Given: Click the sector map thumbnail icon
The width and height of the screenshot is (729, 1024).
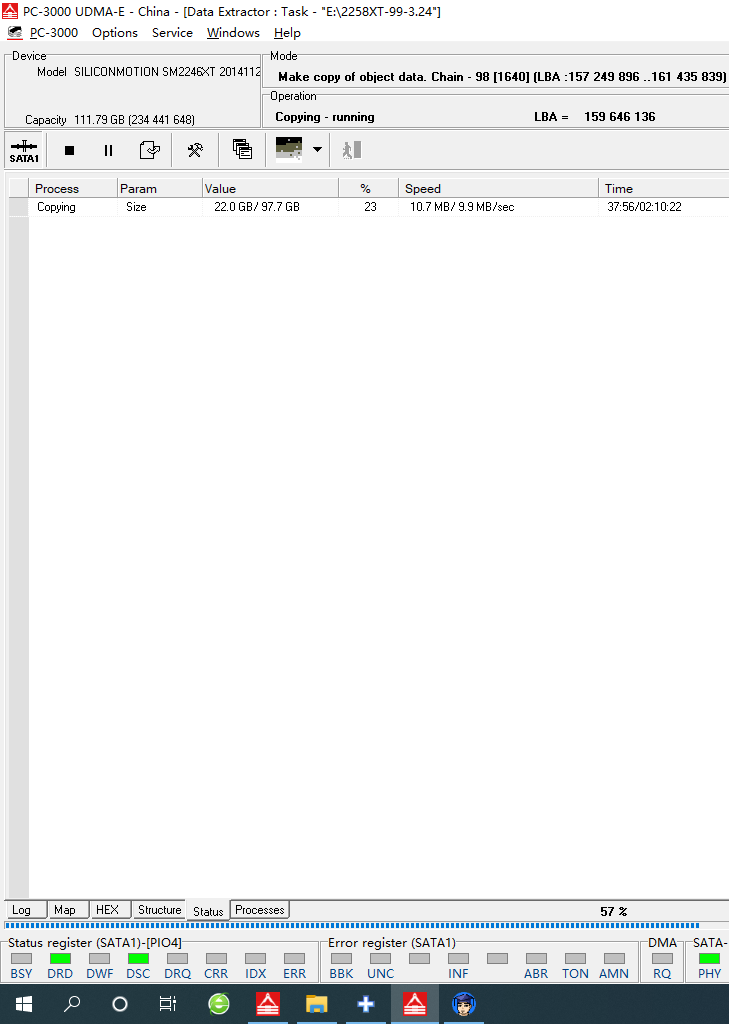Looking at the screenshot, I should 289,150.
